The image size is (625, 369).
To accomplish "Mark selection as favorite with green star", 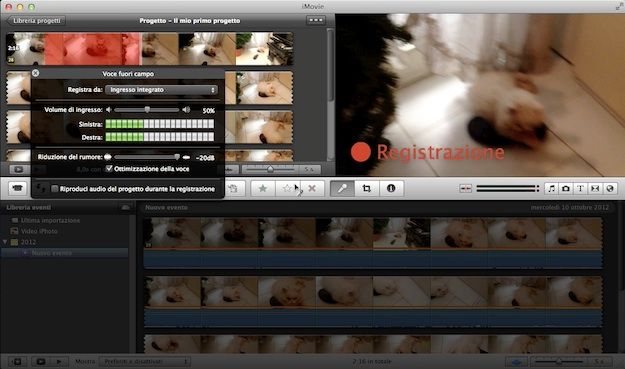I will tap(263, 188).
